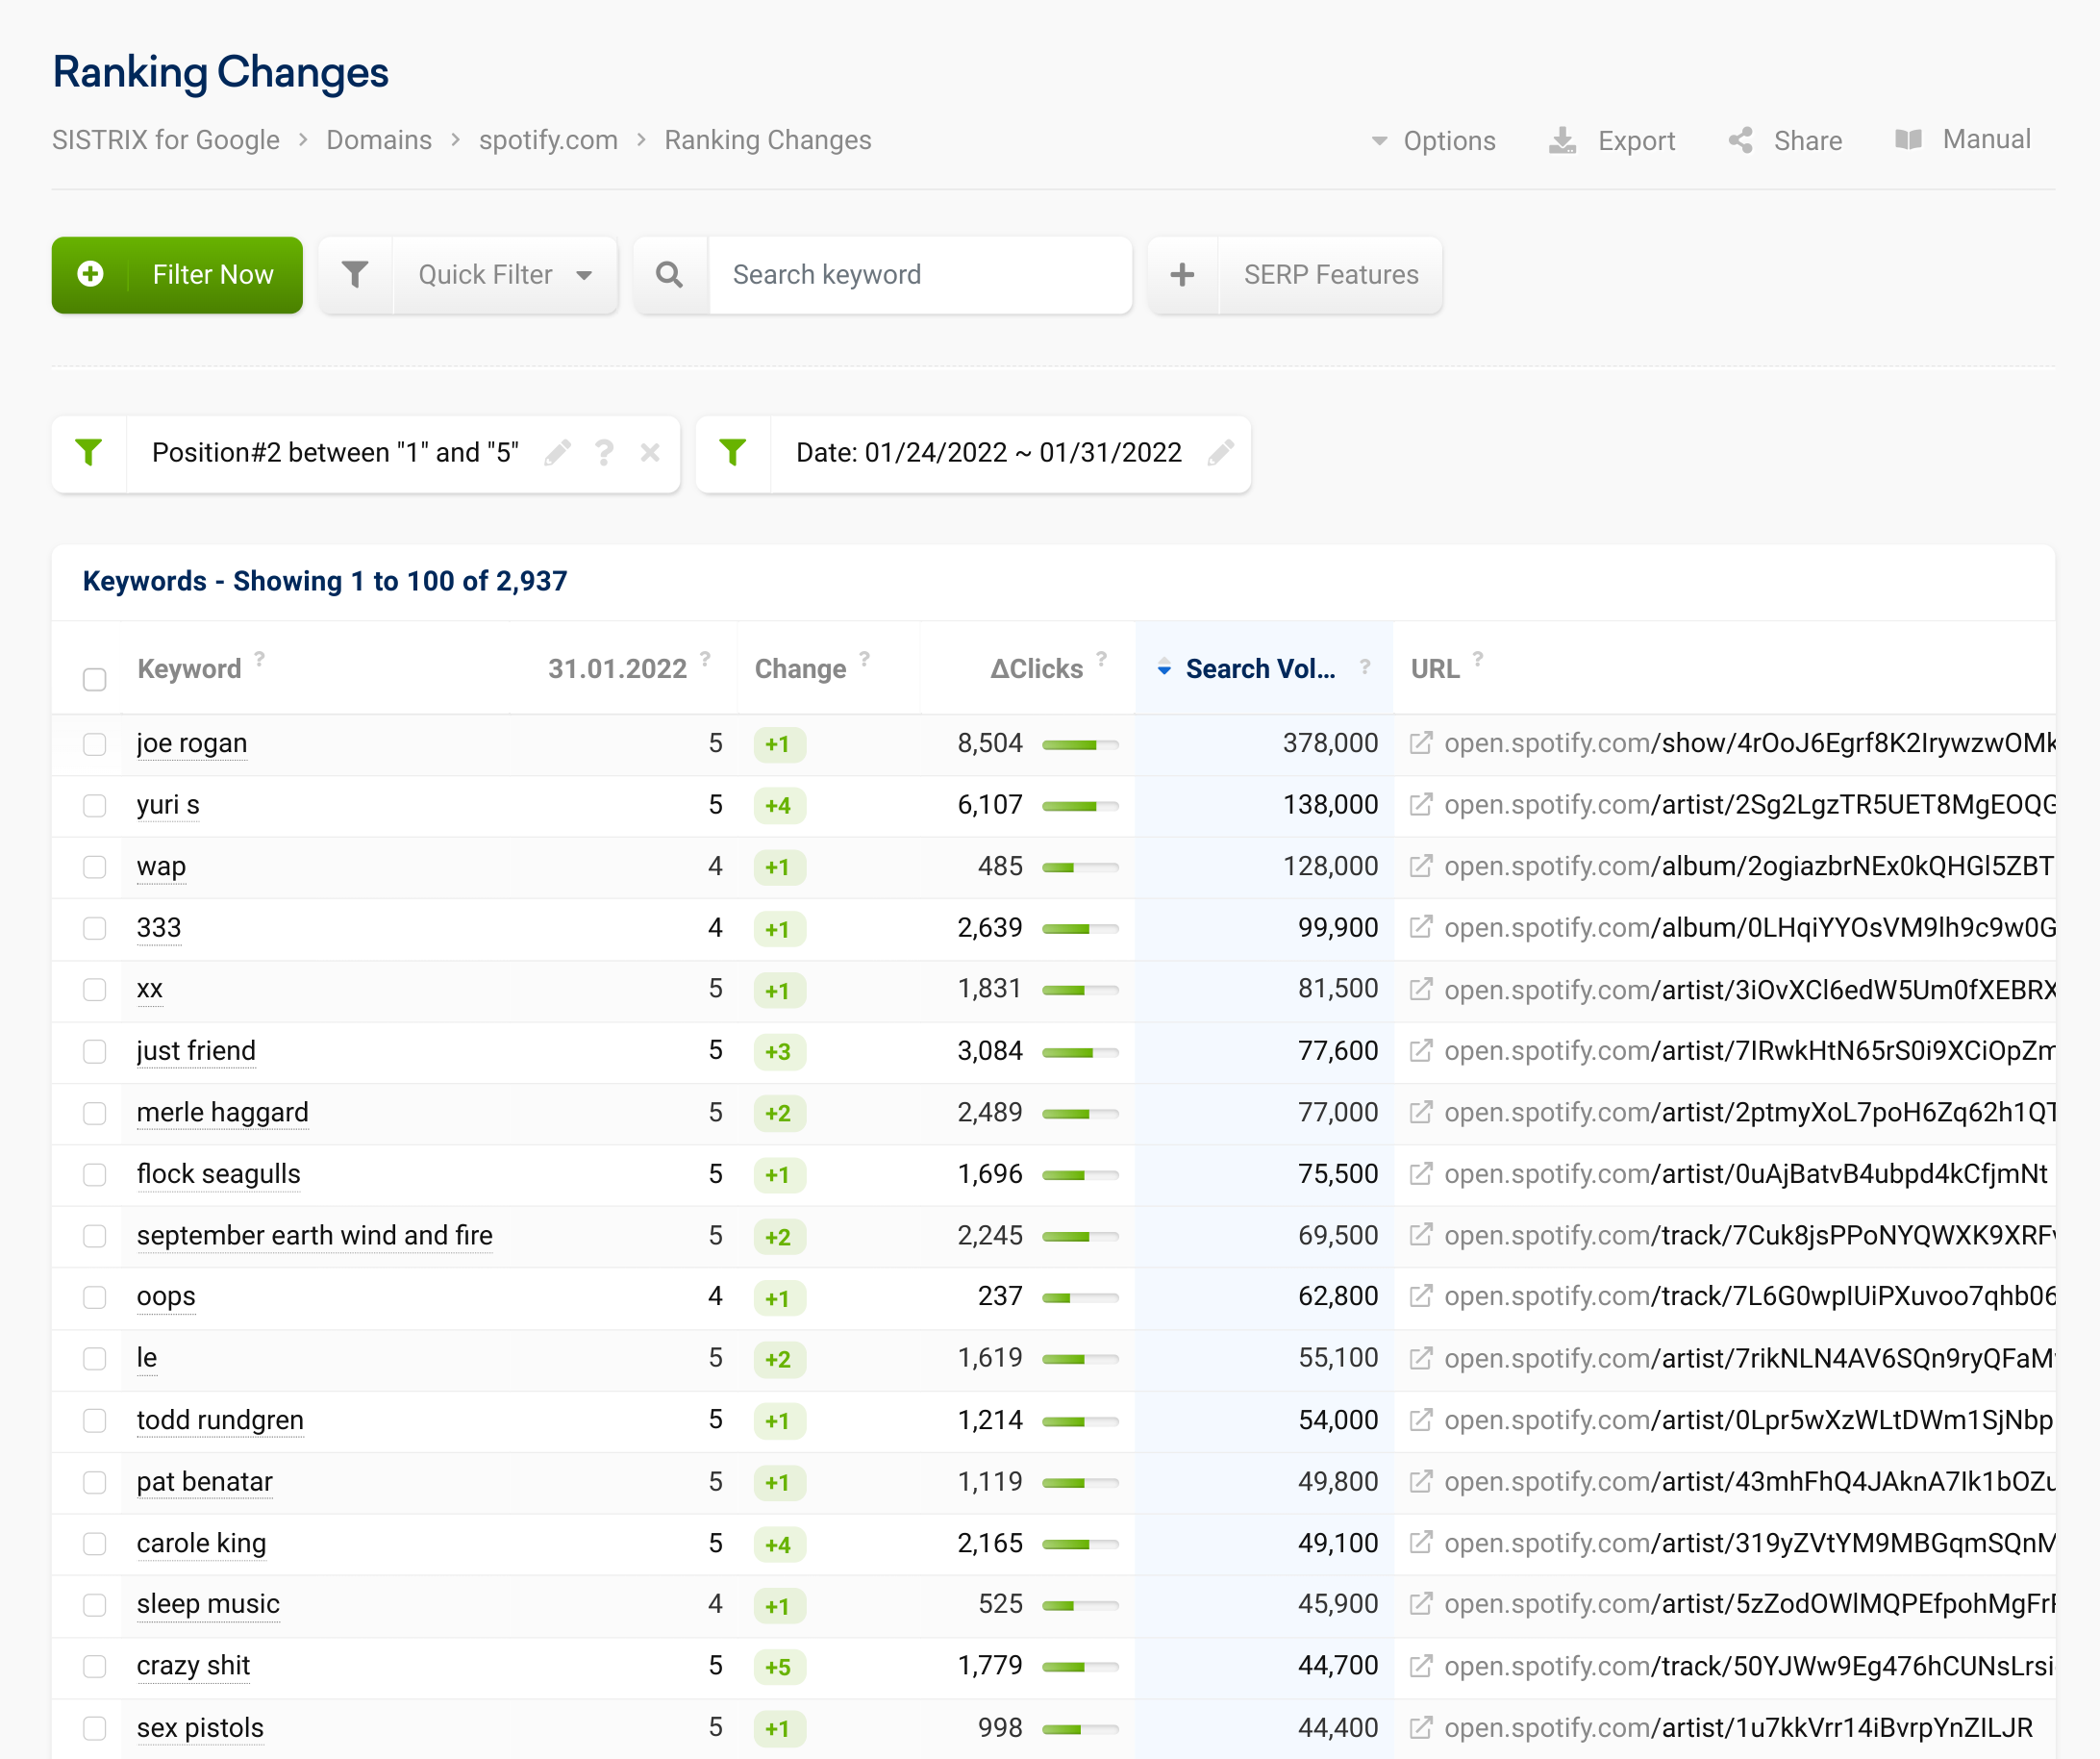2100x1759 pixels.
Task: Edit the Date filter with pencil icon
Action: click(1220, 453)
